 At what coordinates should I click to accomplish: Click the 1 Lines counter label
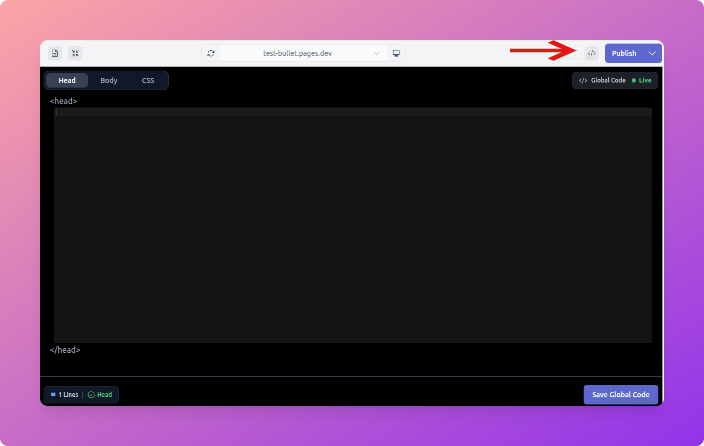pos(68,395)
